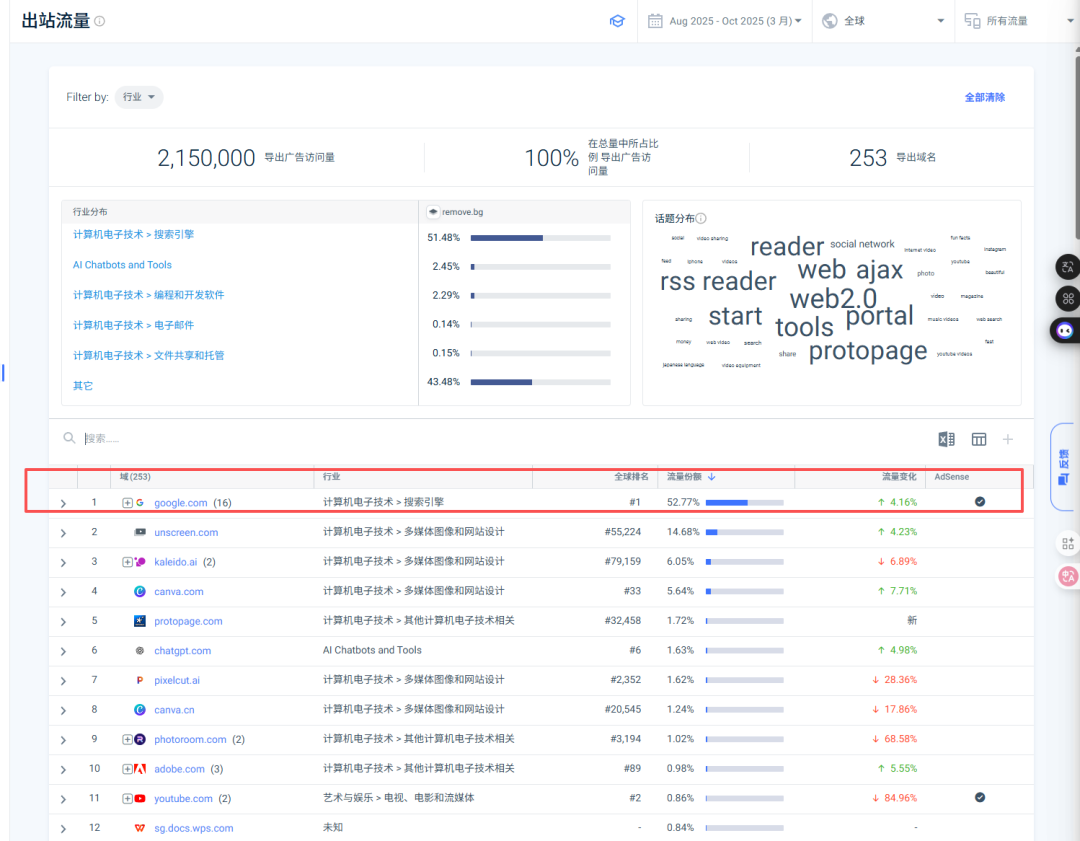Click the remove.bg icon in chart header

(433, 211)
